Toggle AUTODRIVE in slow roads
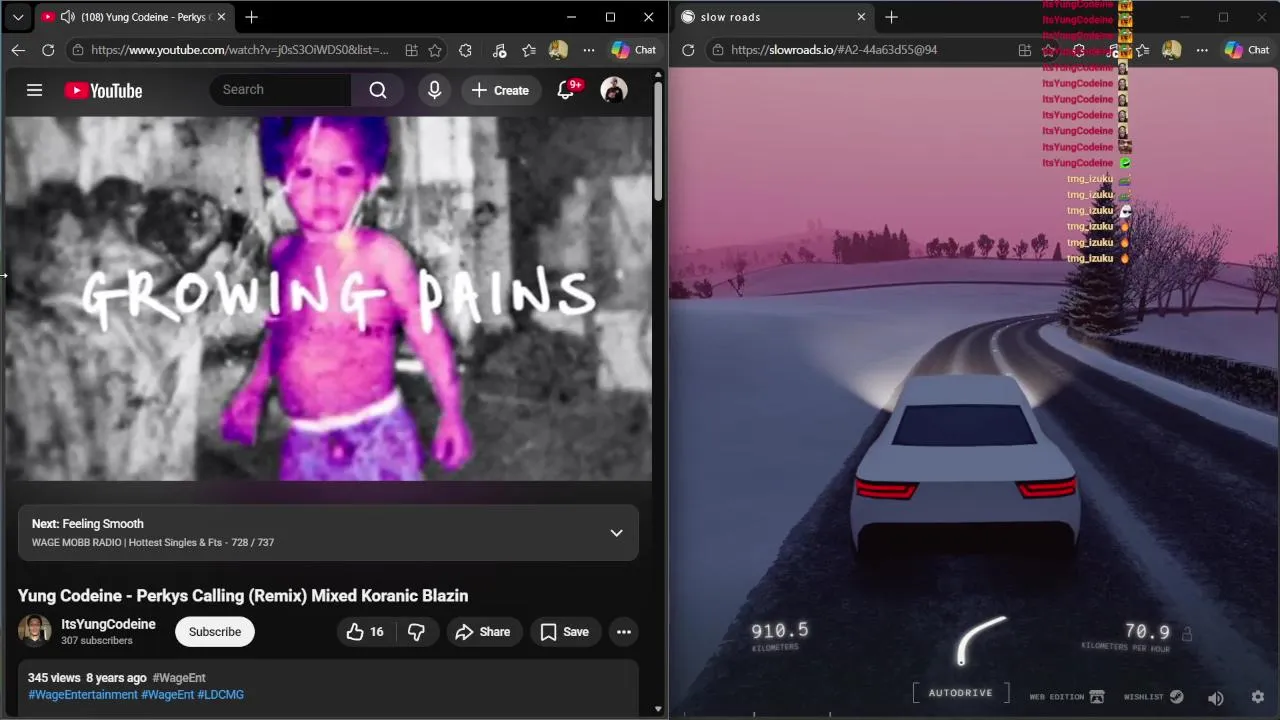 pyautogui.click(x=961, y=693)
